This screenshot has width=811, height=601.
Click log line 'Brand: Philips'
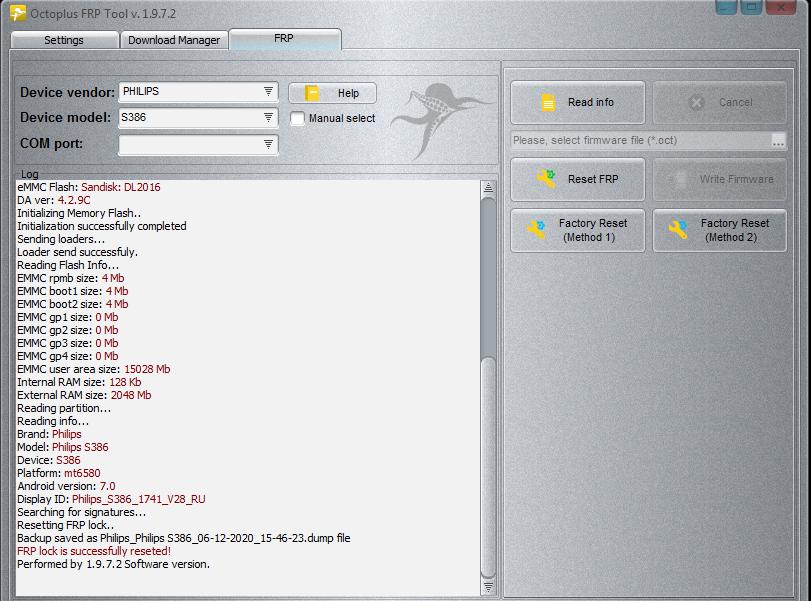click(49, 434)
